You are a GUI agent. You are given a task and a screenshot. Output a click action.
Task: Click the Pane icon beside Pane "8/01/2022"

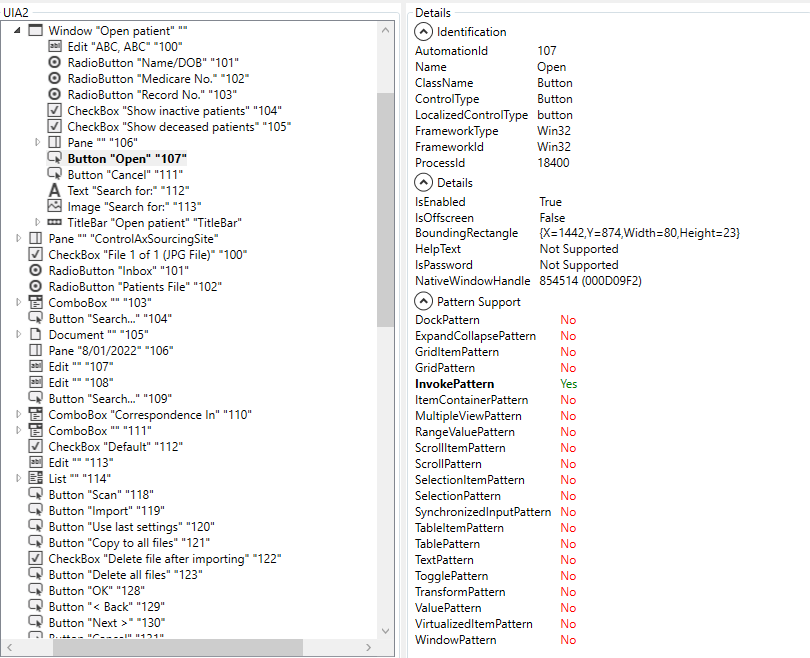[x=36, y=350]
